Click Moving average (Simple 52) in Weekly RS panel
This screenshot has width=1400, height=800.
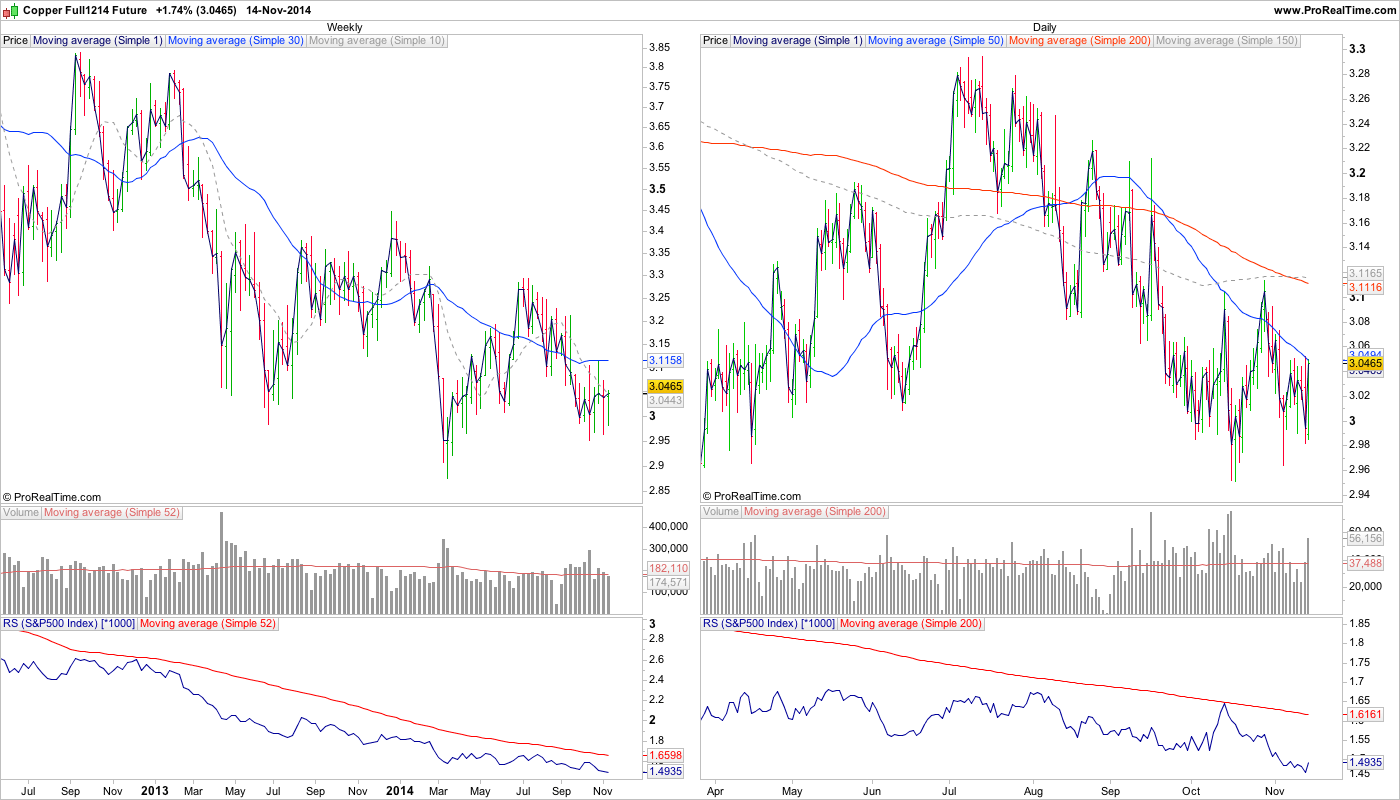[x=206, y=623]
